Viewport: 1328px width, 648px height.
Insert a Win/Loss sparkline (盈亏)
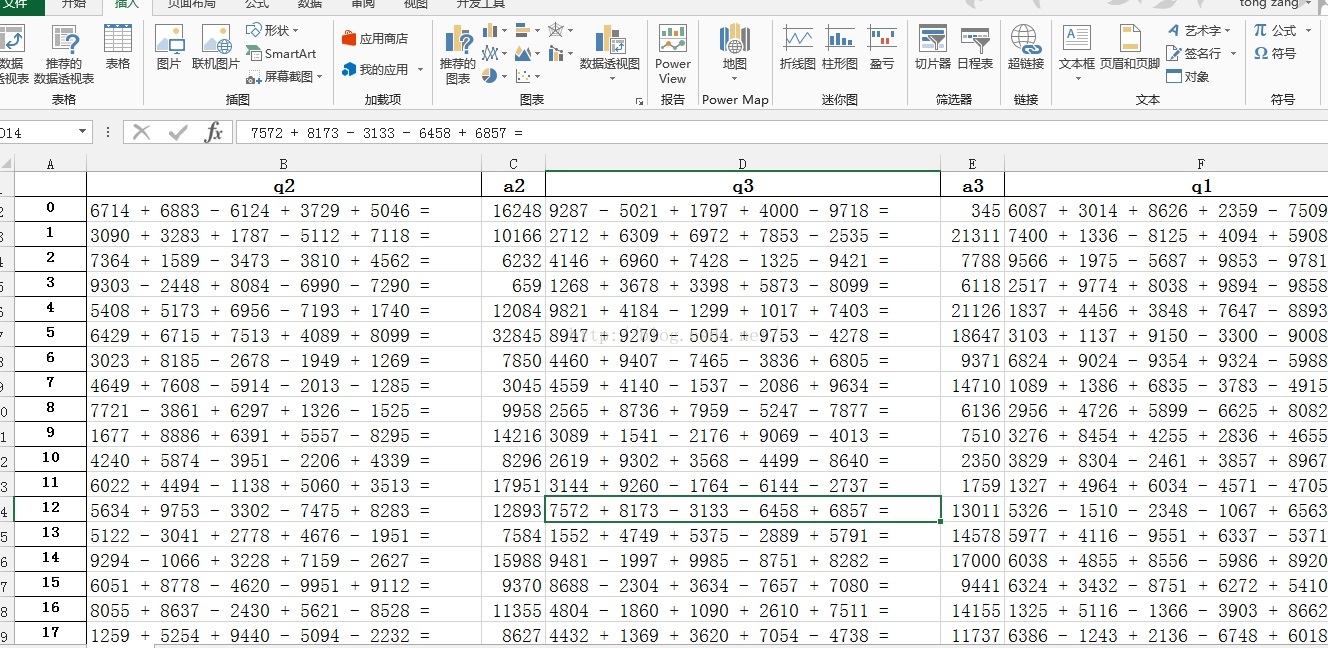pos(882,48)
